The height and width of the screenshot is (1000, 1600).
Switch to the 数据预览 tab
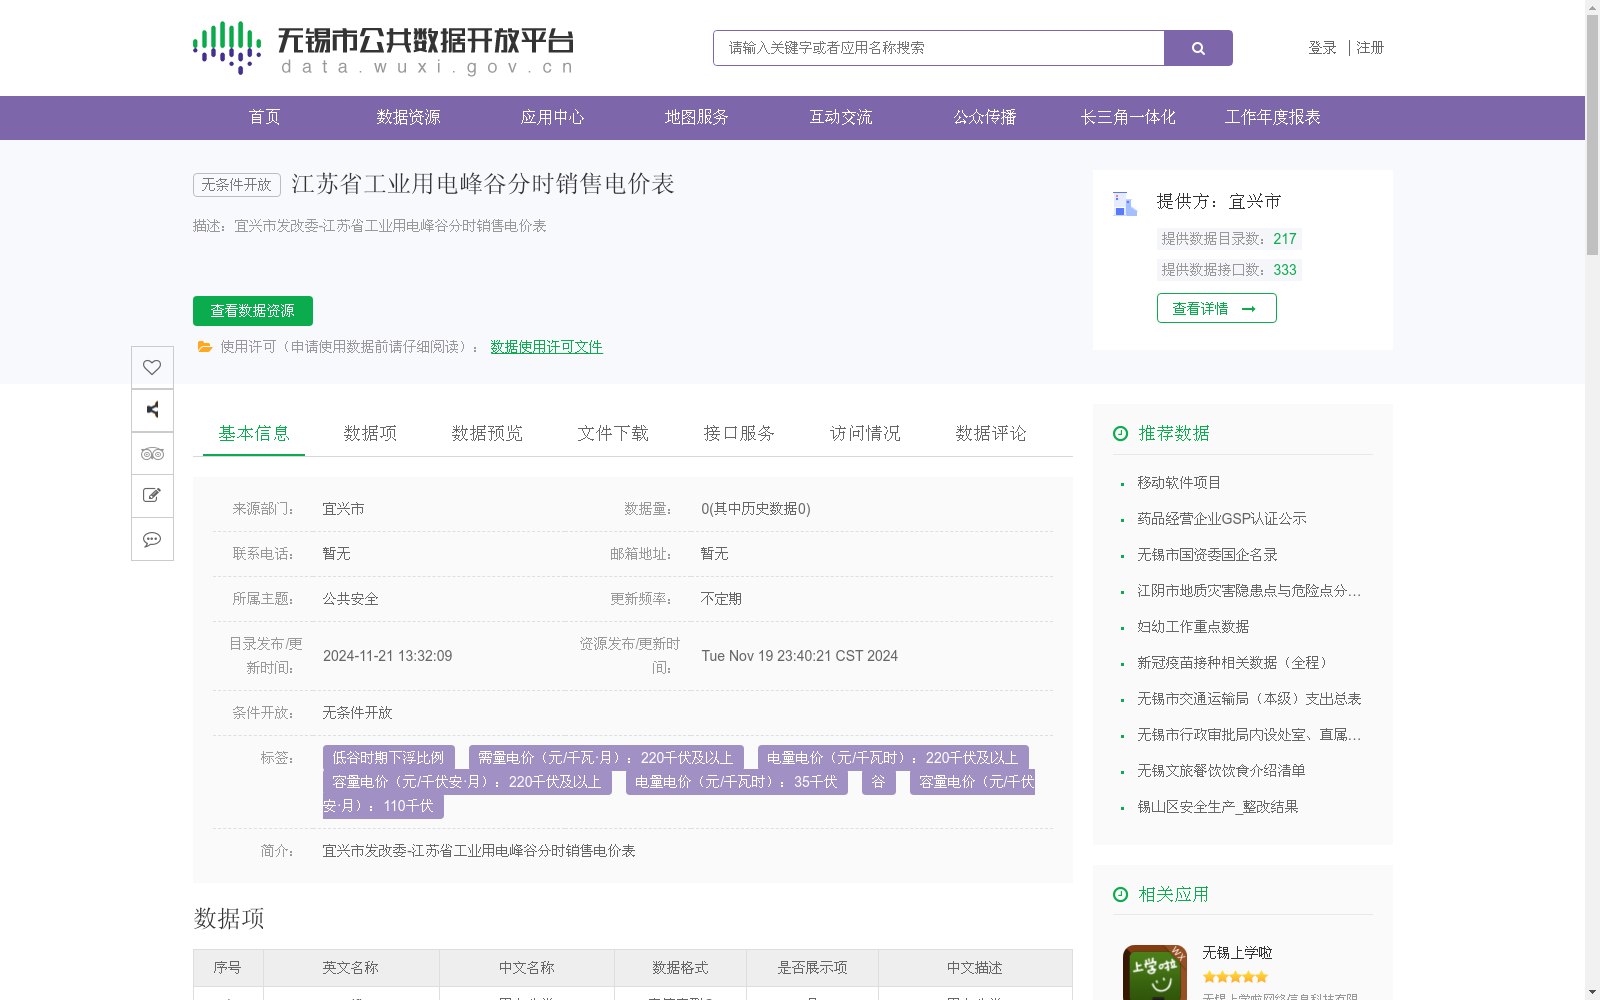point(487,433)
